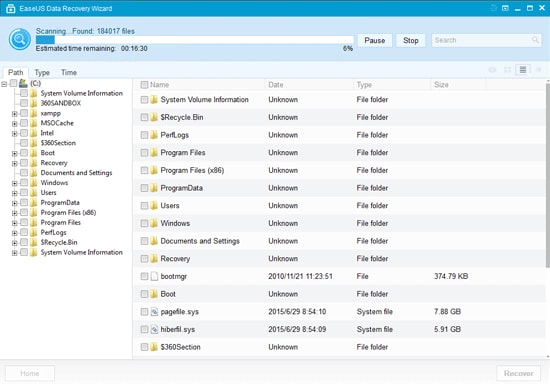The width and height of the screenshot is (550, 385).
Task: Expand the Windows tree node
Action: 15,183
